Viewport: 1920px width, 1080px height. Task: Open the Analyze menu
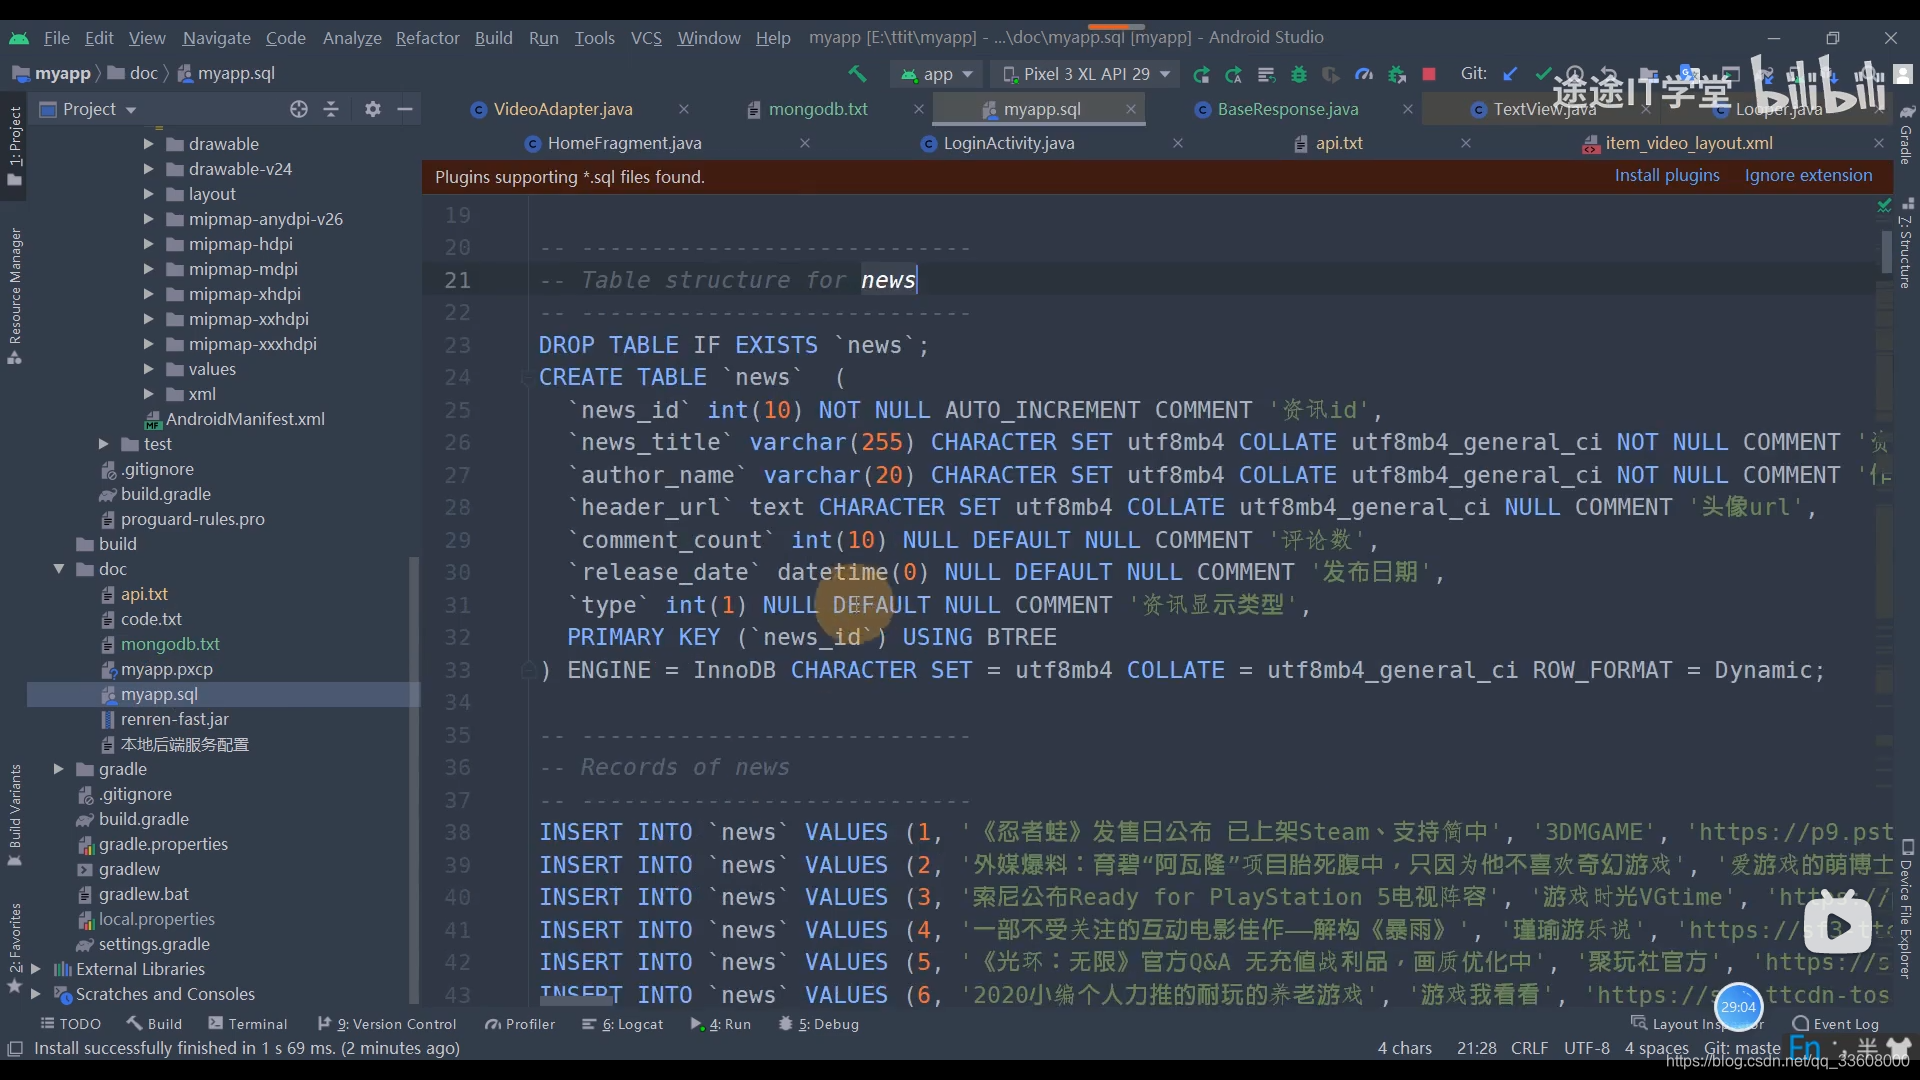point(352,38)
